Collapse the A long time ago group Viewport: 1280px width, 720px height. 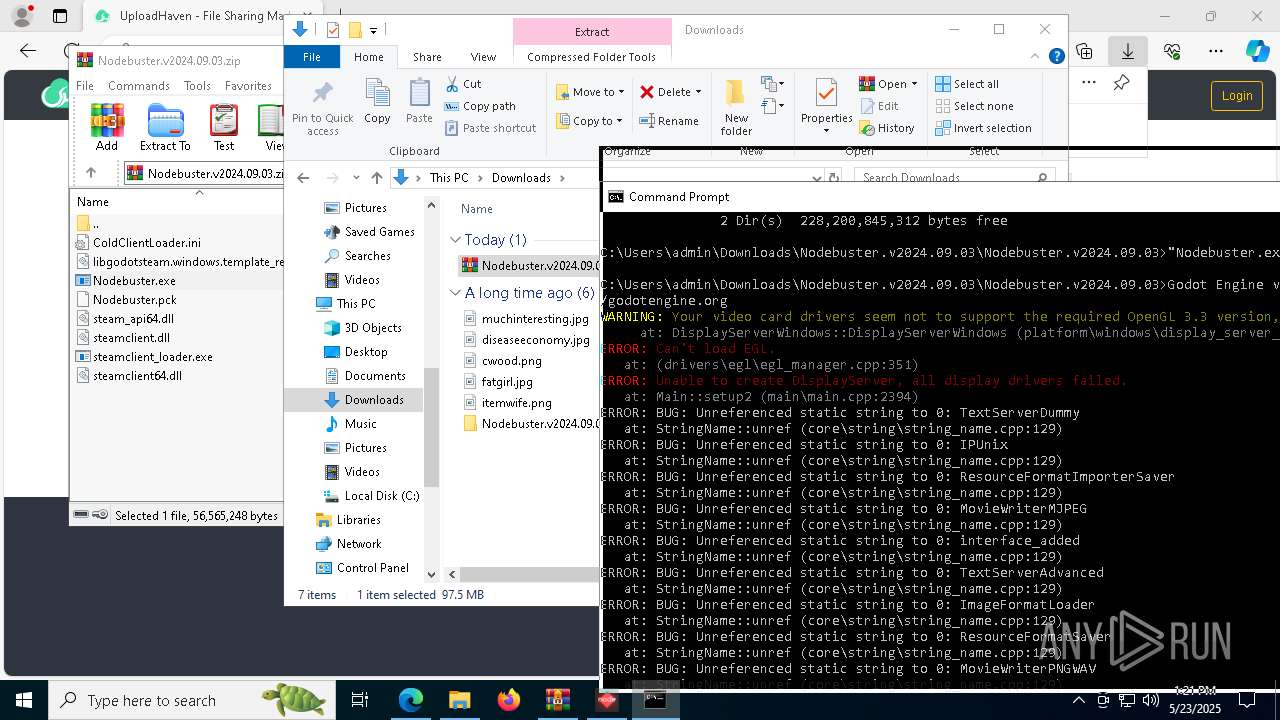pyautogui.click(x=456, y=293)
